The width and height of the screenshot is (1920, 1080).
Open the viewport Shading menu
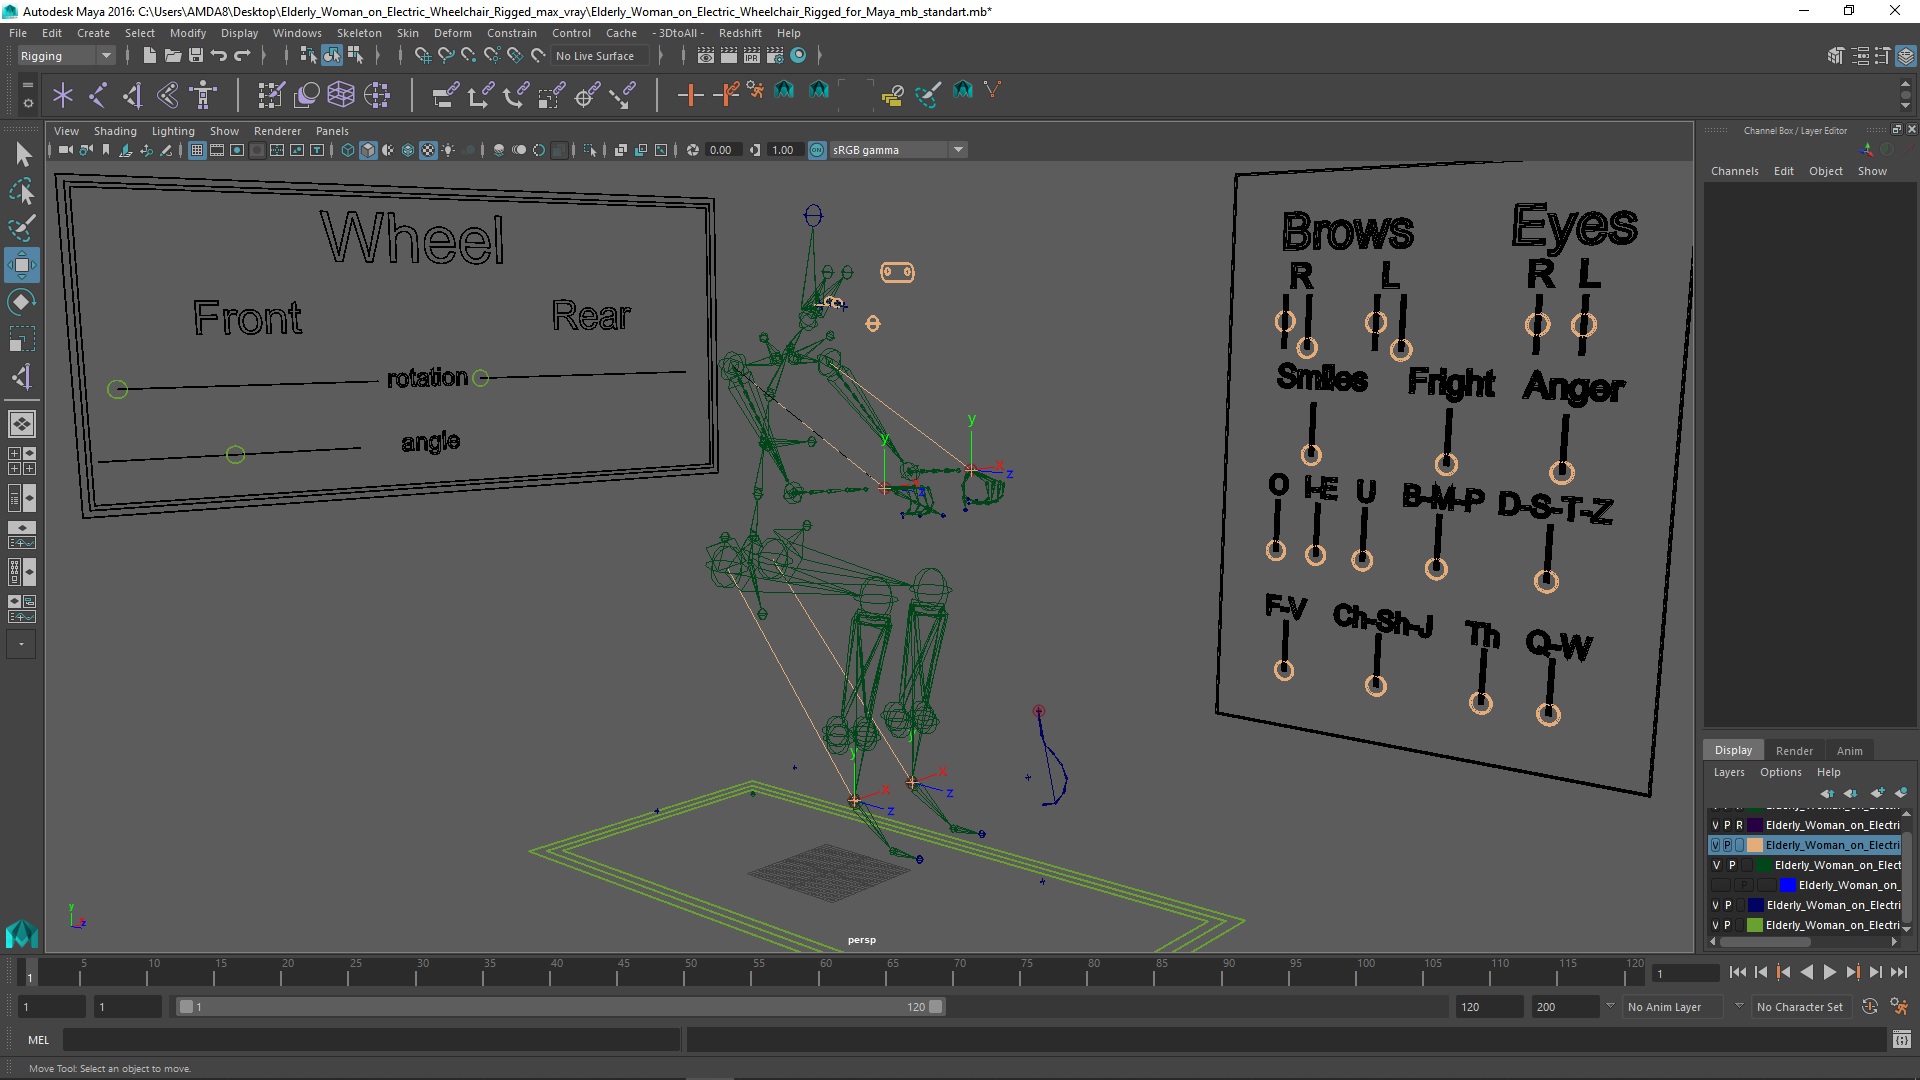115,131
